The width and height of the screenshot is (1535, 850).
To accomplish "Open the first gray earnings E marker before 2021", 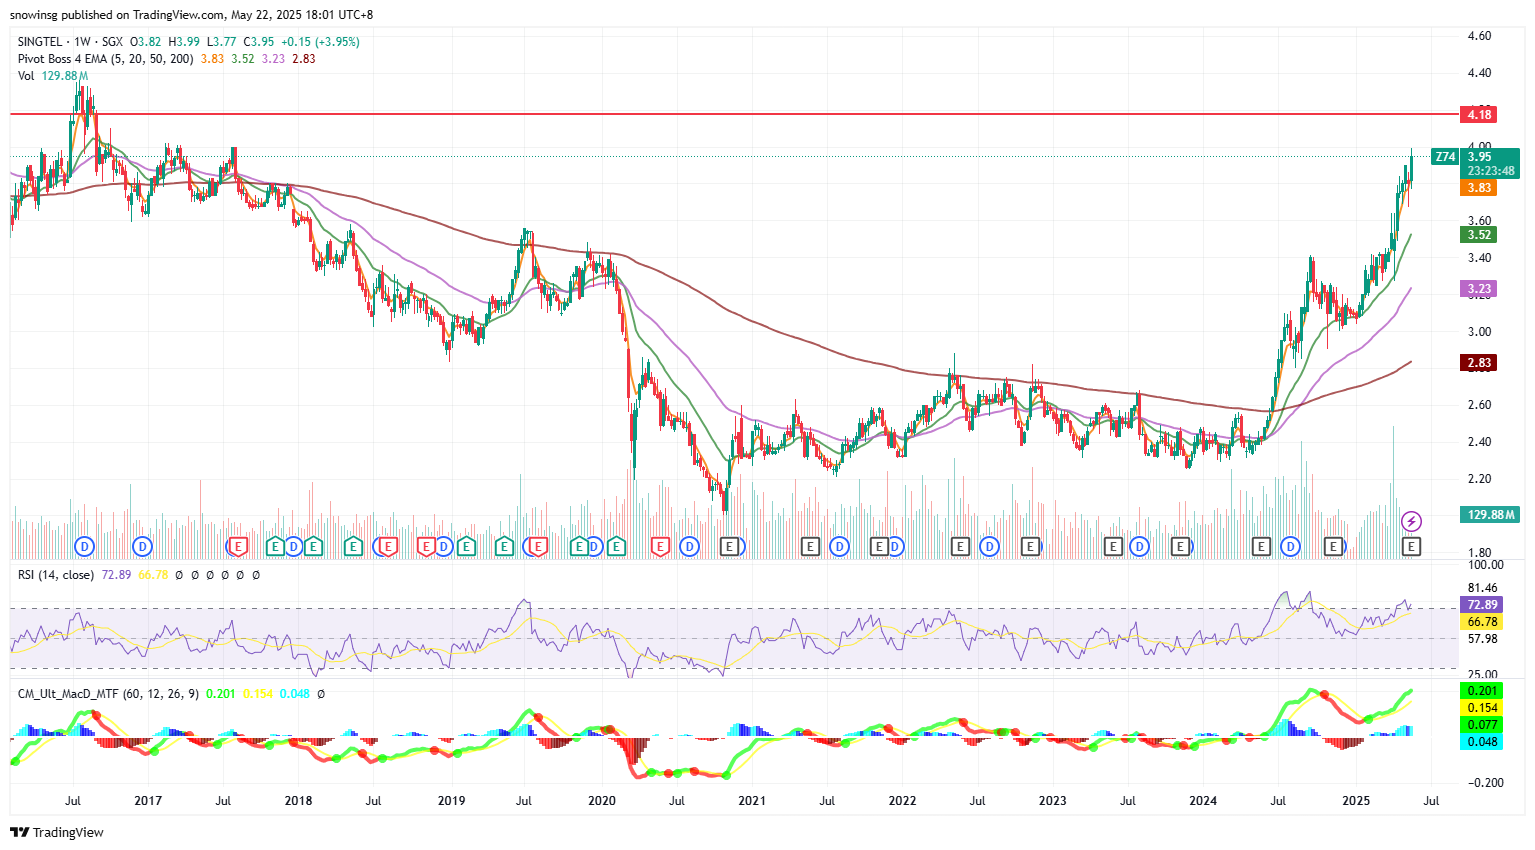I will (729, 546).
